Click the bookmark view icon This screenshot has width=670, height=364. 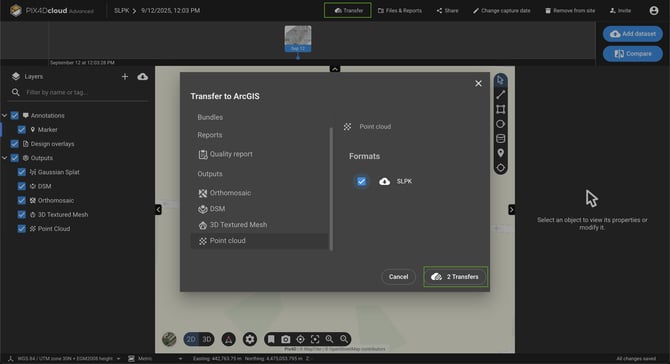[x=271, y=339]
